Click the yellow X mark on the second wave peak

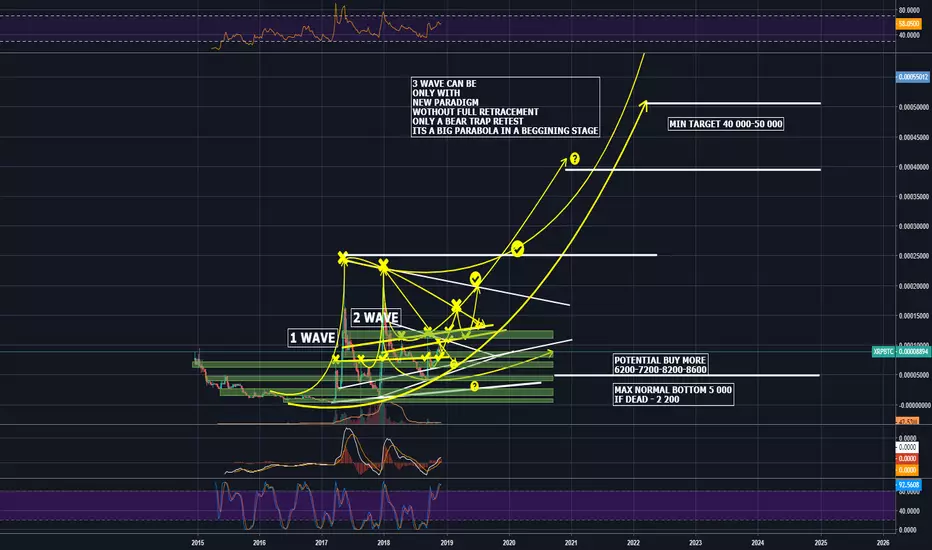383,265
